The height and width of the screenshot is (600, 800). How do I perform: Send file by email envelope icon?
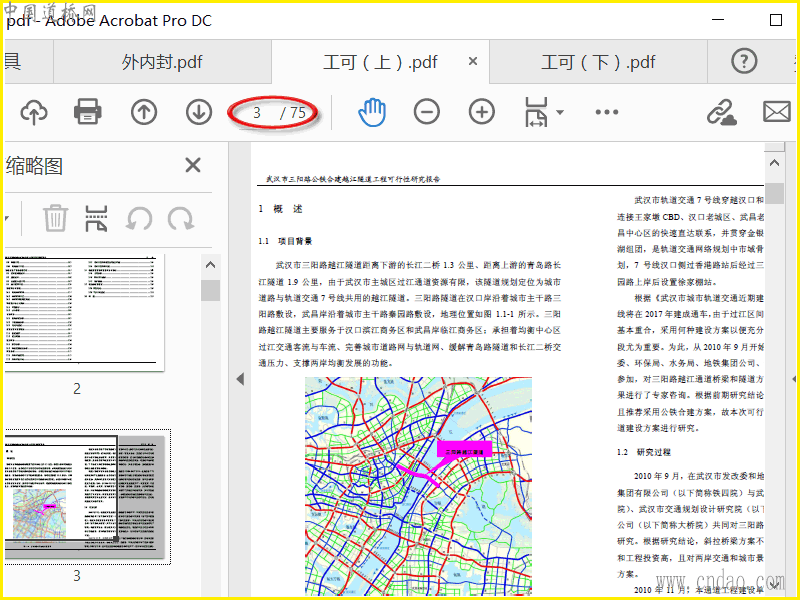pyautogui.click(x=777, y=112)
